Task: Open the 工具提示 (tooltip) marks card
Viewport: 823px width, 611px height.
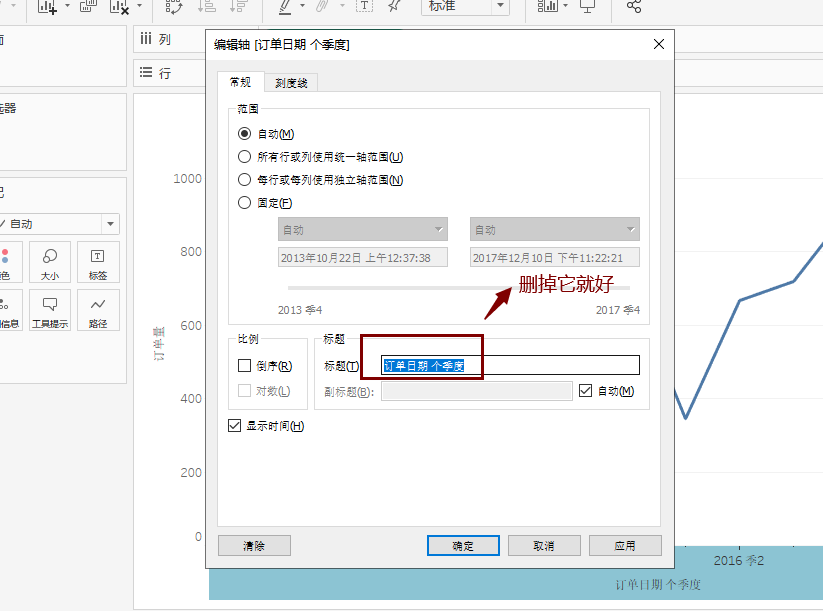Action: [50, 310]
